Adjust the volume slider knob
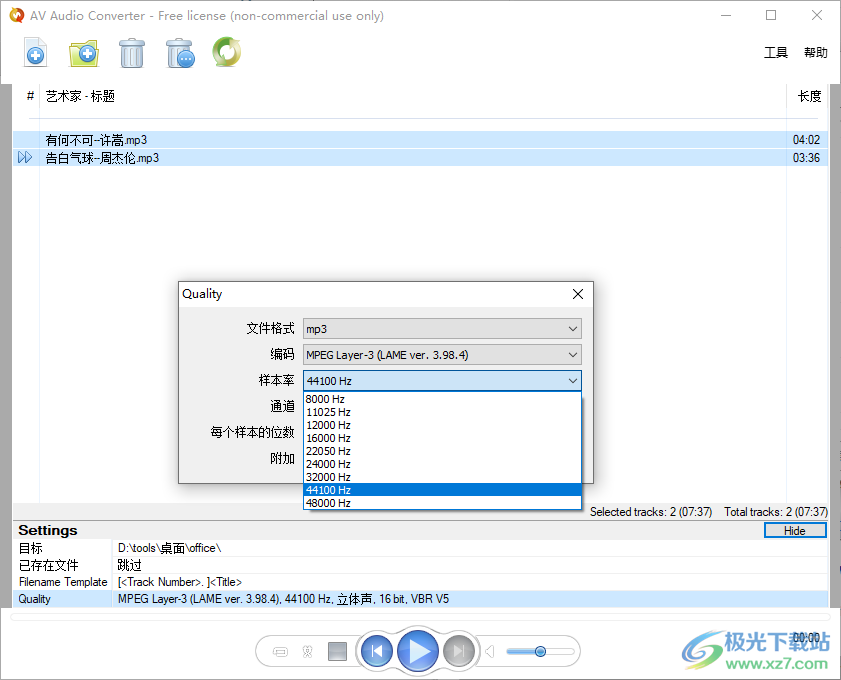The height and width of the screenshot is (680, 841). pos(540,651)
